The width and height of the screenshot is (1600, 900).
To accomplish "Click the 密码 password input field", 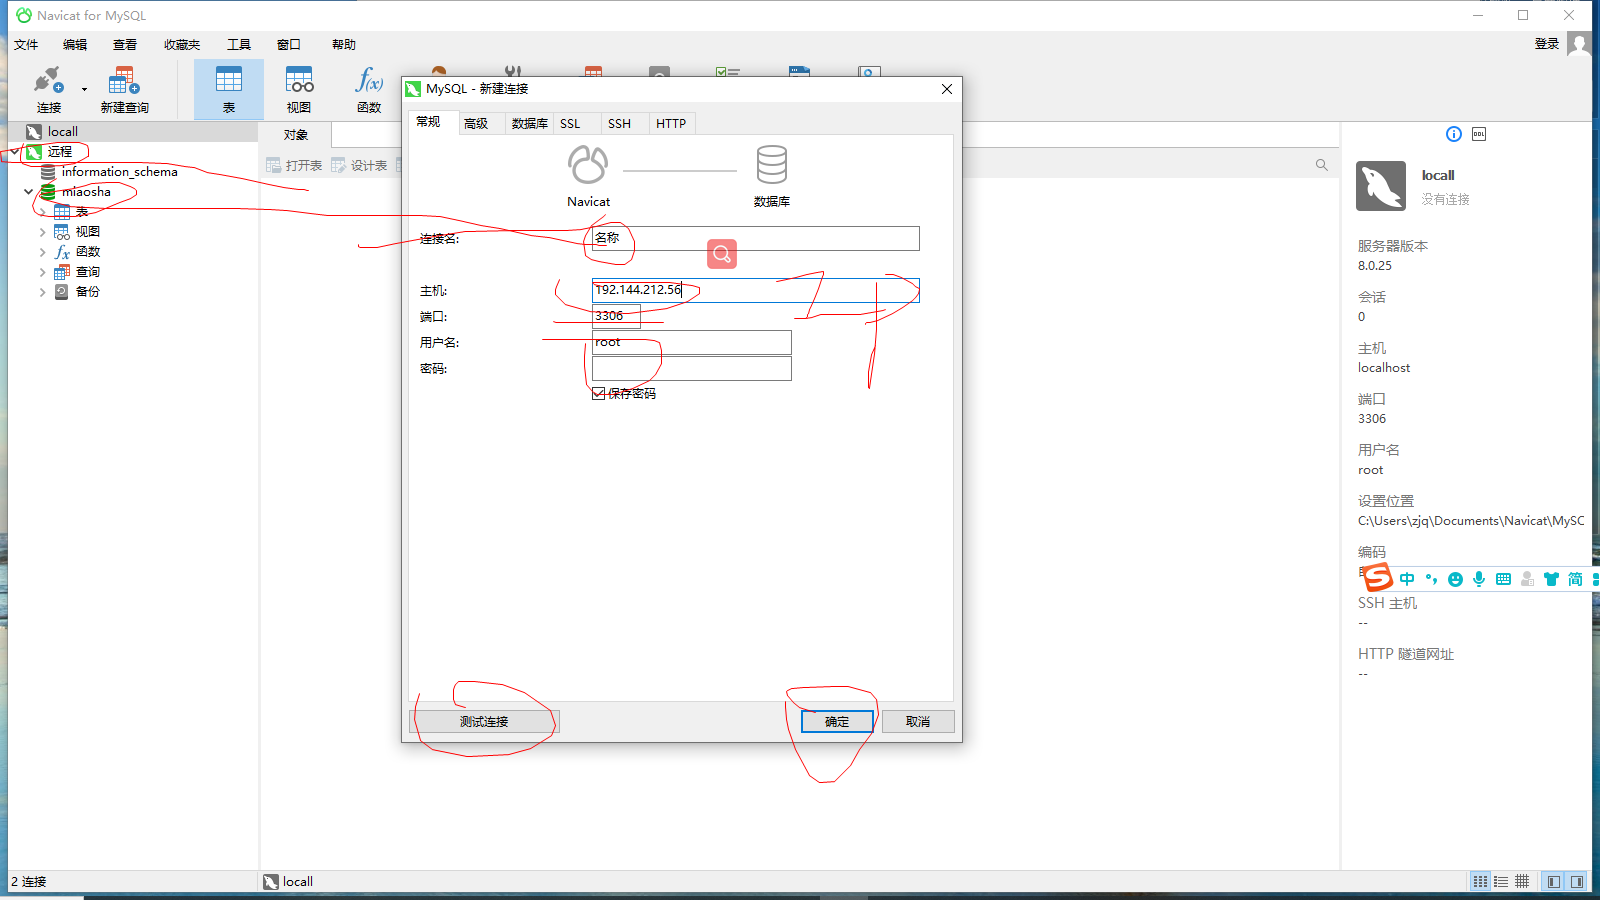I will pos(691,368).
